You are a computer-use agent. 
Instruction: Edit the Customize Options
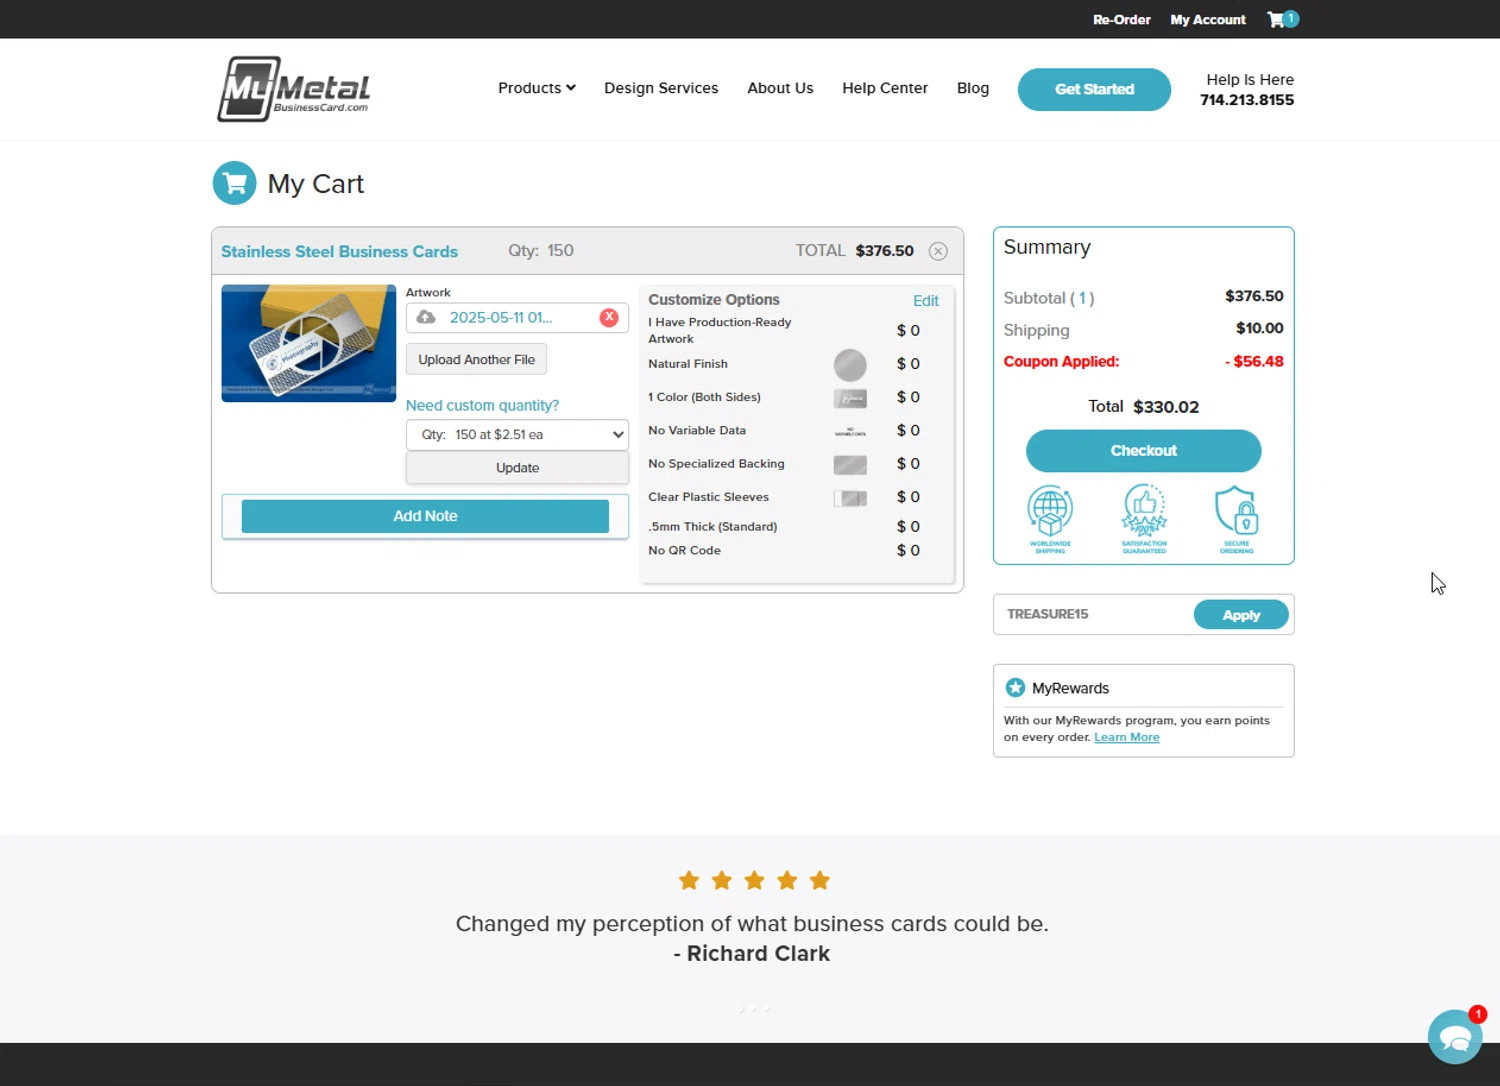926,300
